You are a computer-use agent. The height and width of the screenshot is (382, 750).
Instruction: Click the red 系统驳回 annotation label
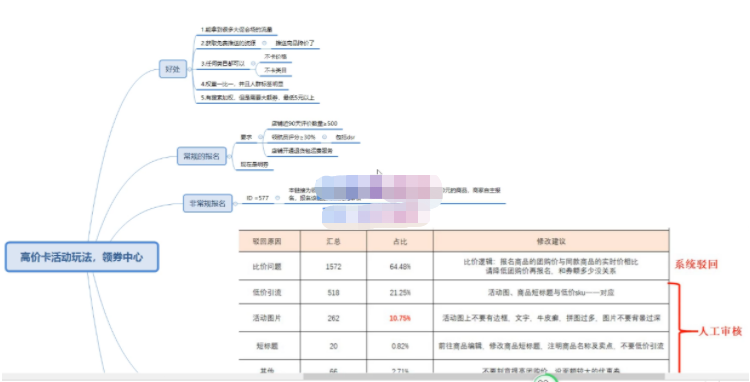click(x=696, y=264)
